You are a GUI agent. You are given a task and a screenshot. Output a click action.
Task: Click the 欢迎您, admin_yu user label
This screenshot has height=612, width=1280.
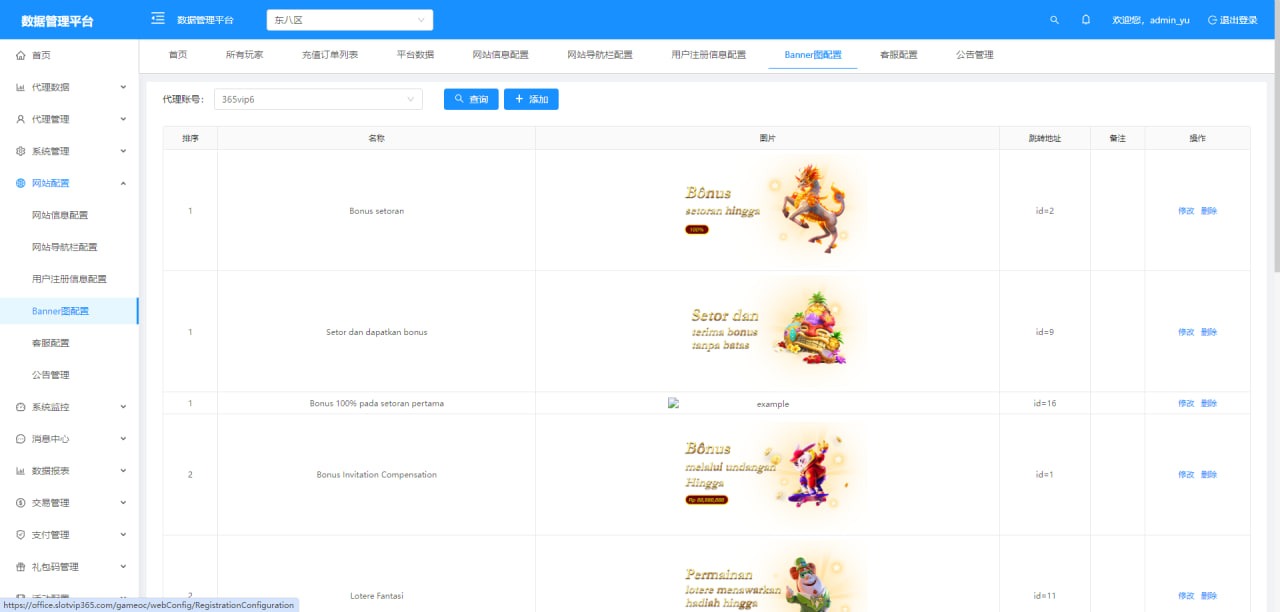pyautogui.click(x=1151, y=20)
